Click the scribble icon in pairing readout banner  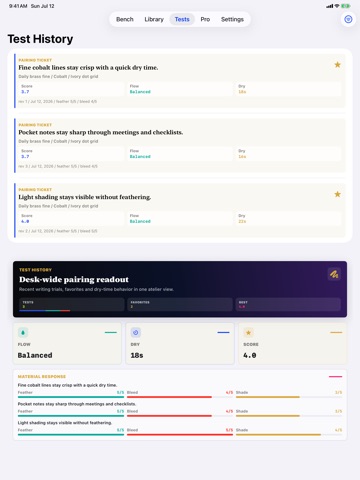(x=334, y=274)
